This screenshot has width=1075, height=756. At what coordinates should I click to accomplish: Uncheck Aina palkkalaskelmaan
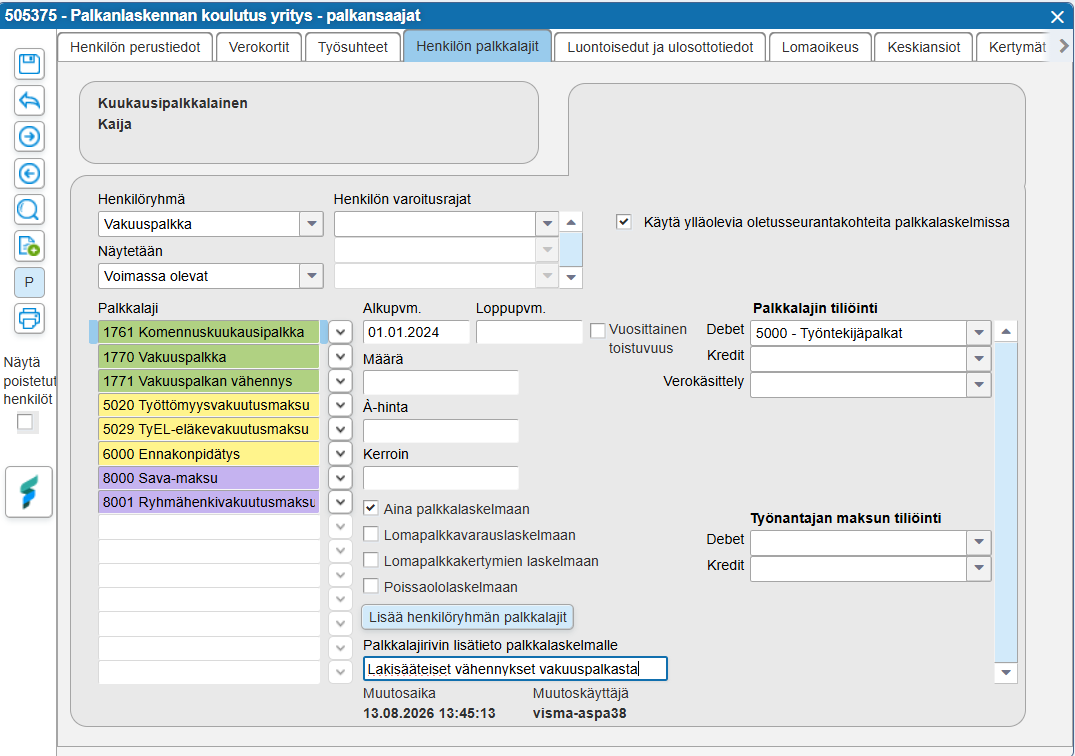371,508
